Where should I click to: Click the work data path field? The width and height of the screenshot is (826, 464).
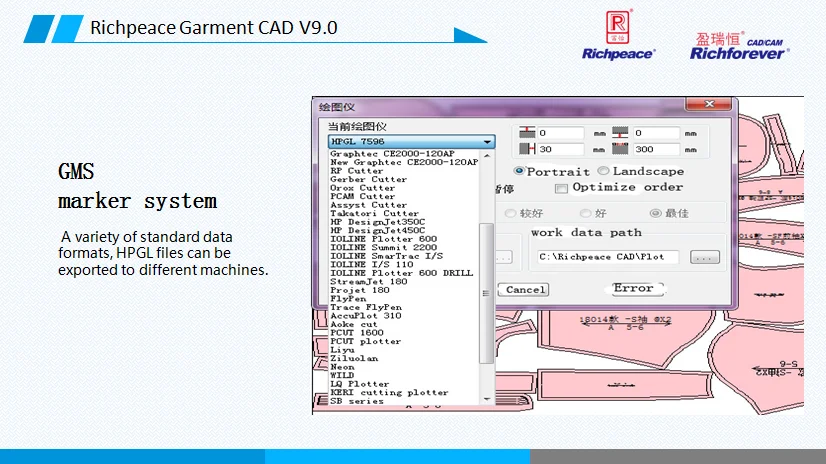click(608, 257)
